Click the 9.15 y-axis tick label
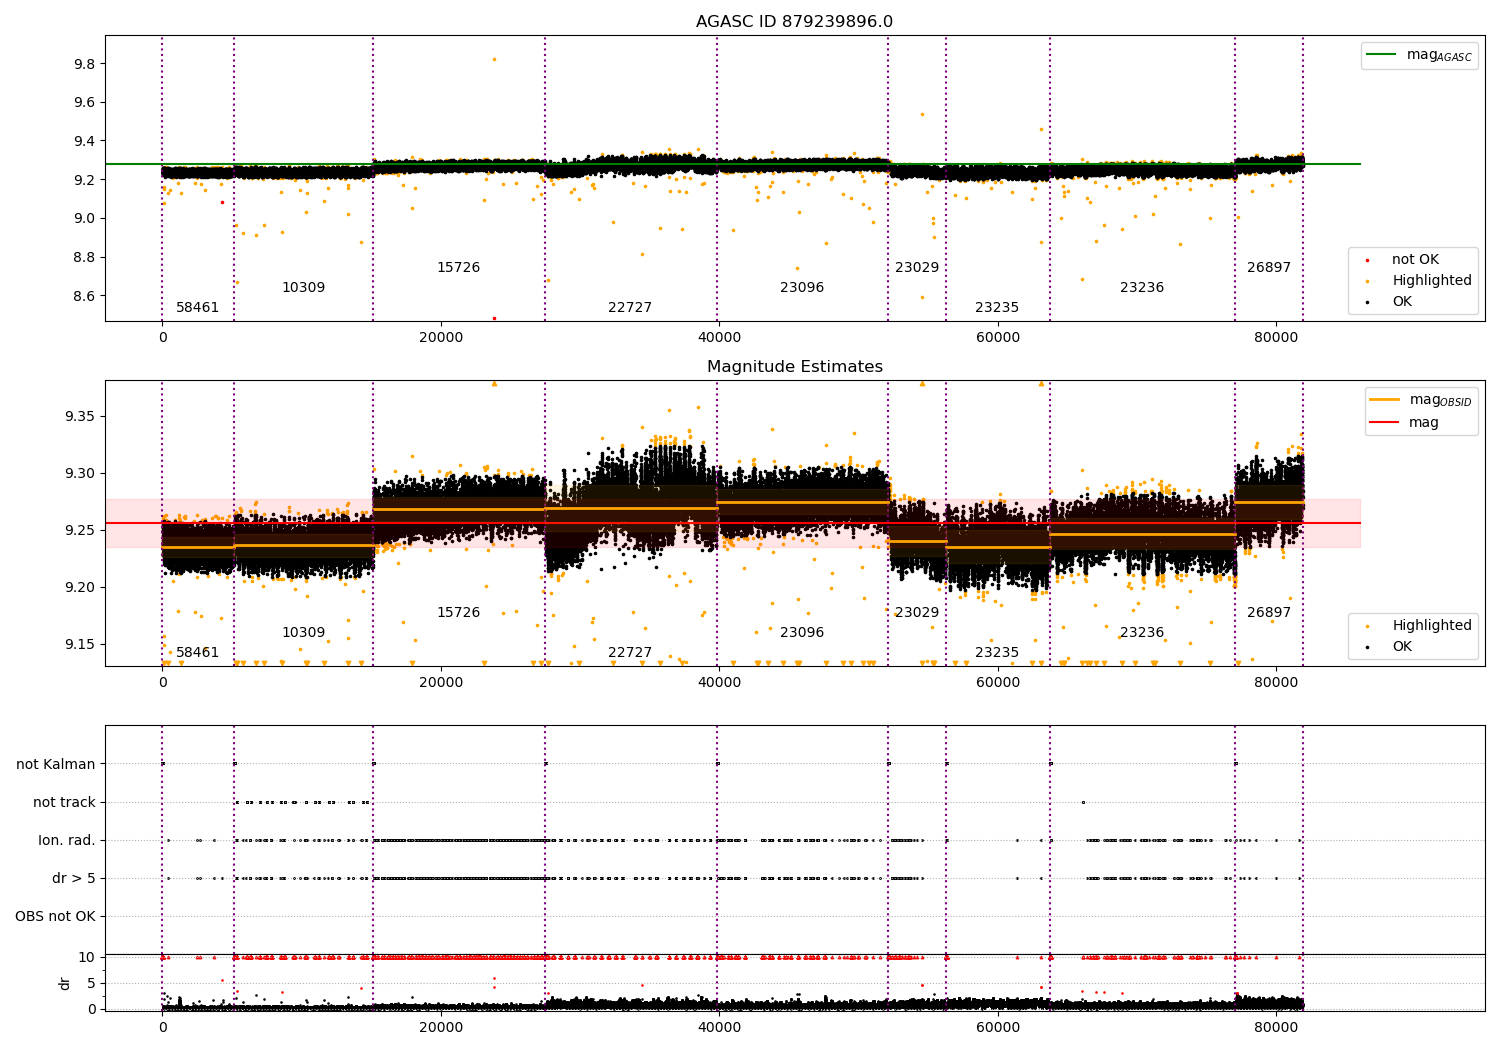The width and height of the screenshot is (1500, 1050). tap(80, 644)
